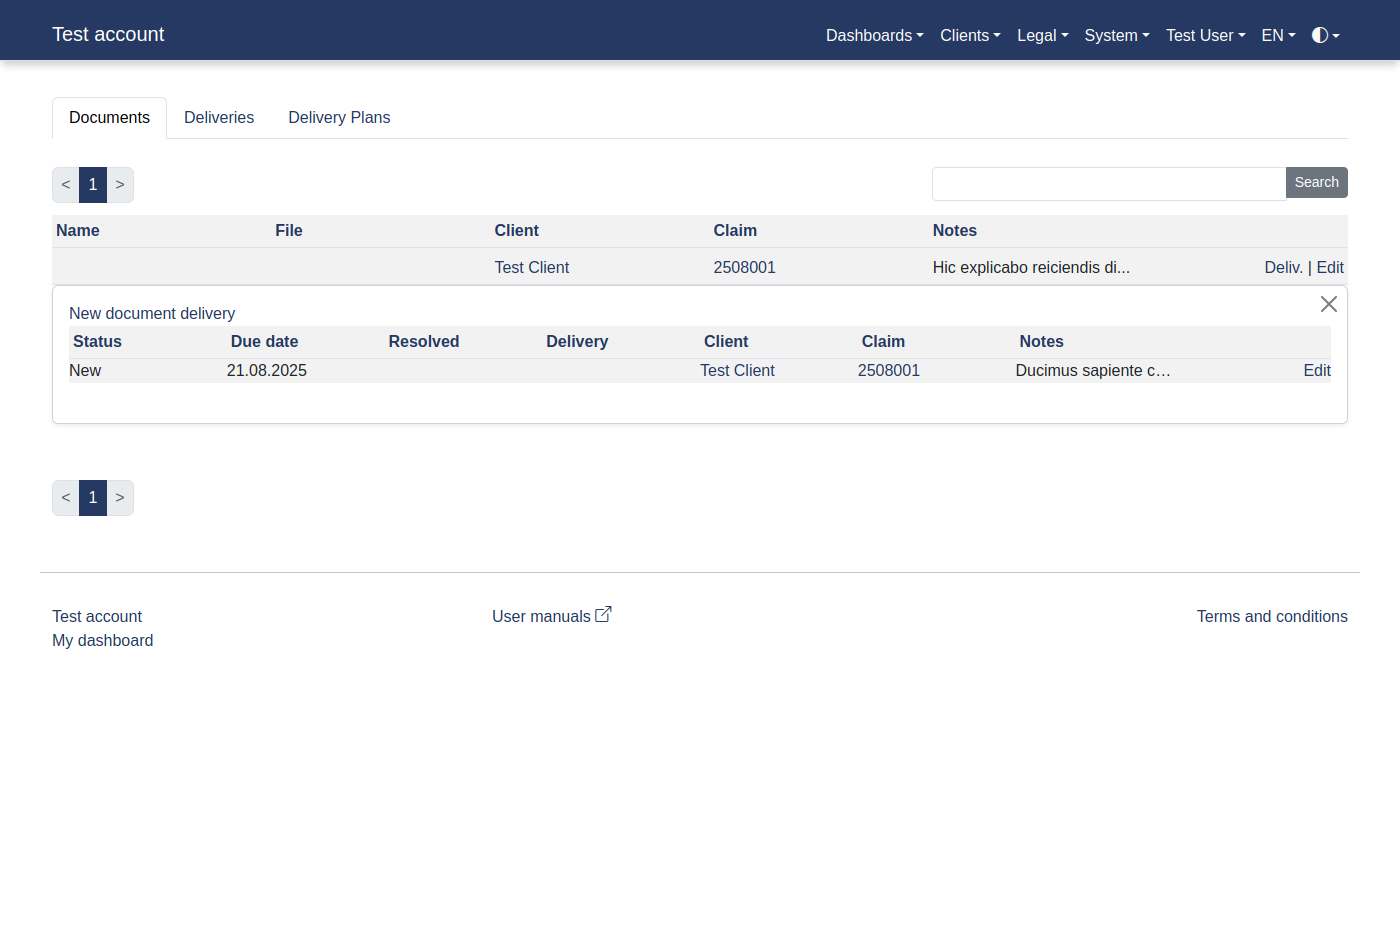Select page 1 in bottom pagination
The width and height of the screenshot is (1400, 940).
(x=92, y=498)
